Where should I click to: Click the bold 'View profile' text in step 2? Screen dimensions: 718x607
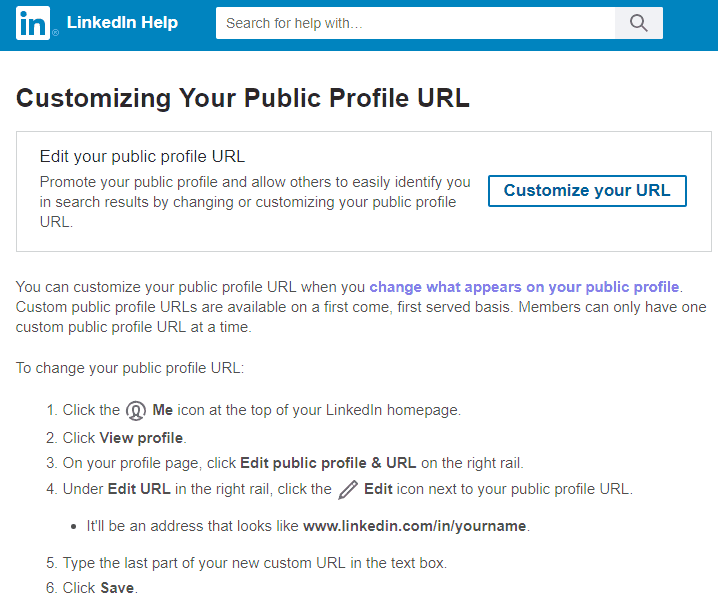[141, 438]
